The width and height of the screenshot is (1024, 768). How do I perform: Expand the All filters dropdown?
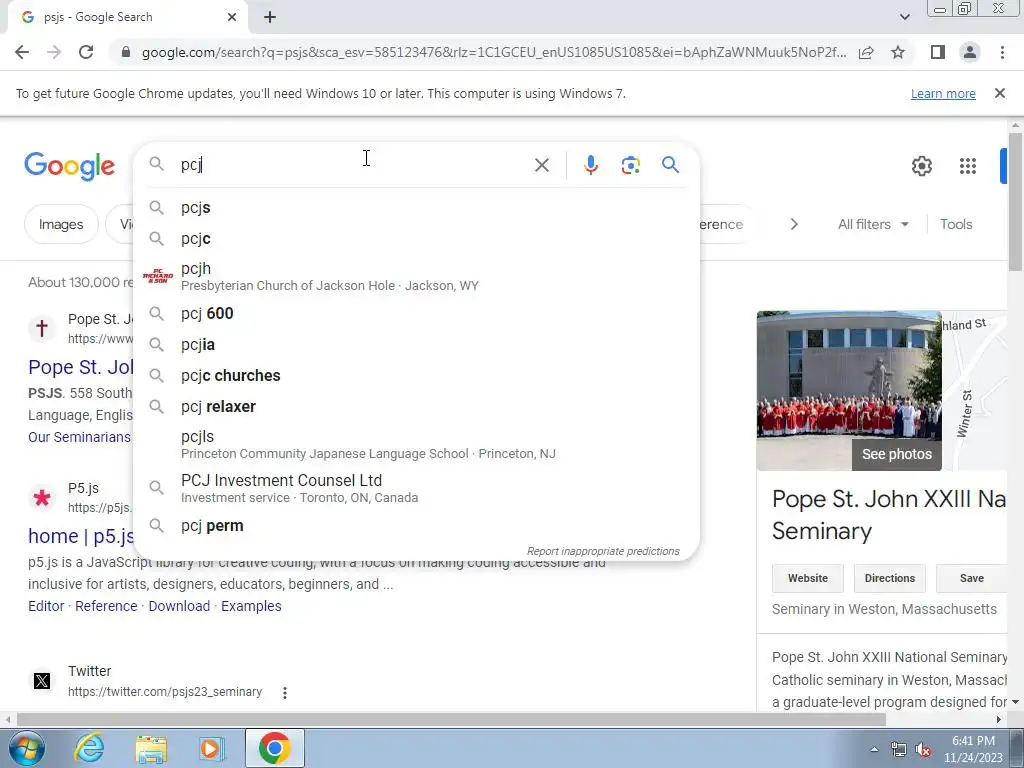click(873, 224)
